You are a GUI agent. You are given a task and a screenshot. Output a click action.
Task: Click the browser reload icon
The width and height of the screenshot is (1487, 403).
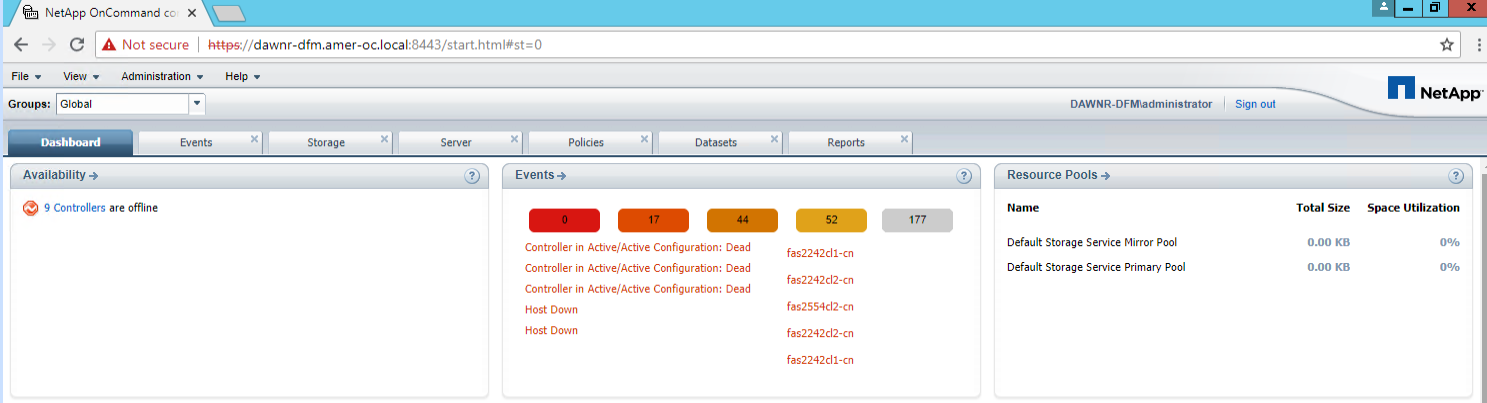click(77, 45)
